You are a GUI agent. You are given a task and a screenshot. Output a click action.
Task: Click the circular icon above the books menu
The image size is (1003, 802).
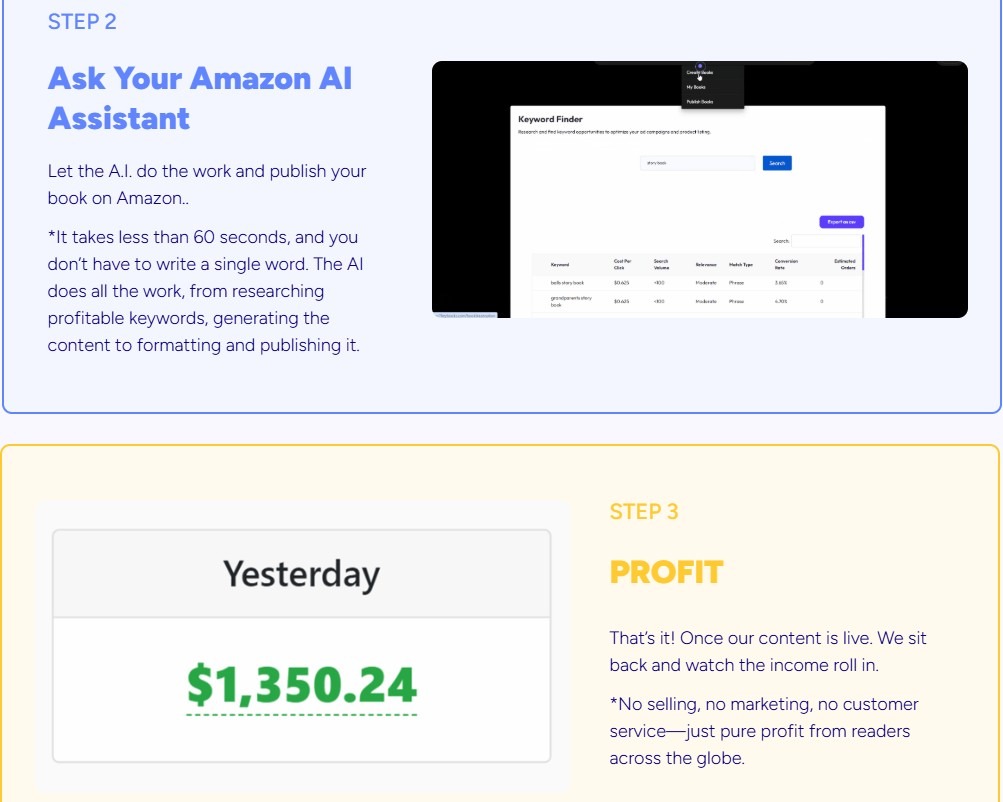[699, 66]
